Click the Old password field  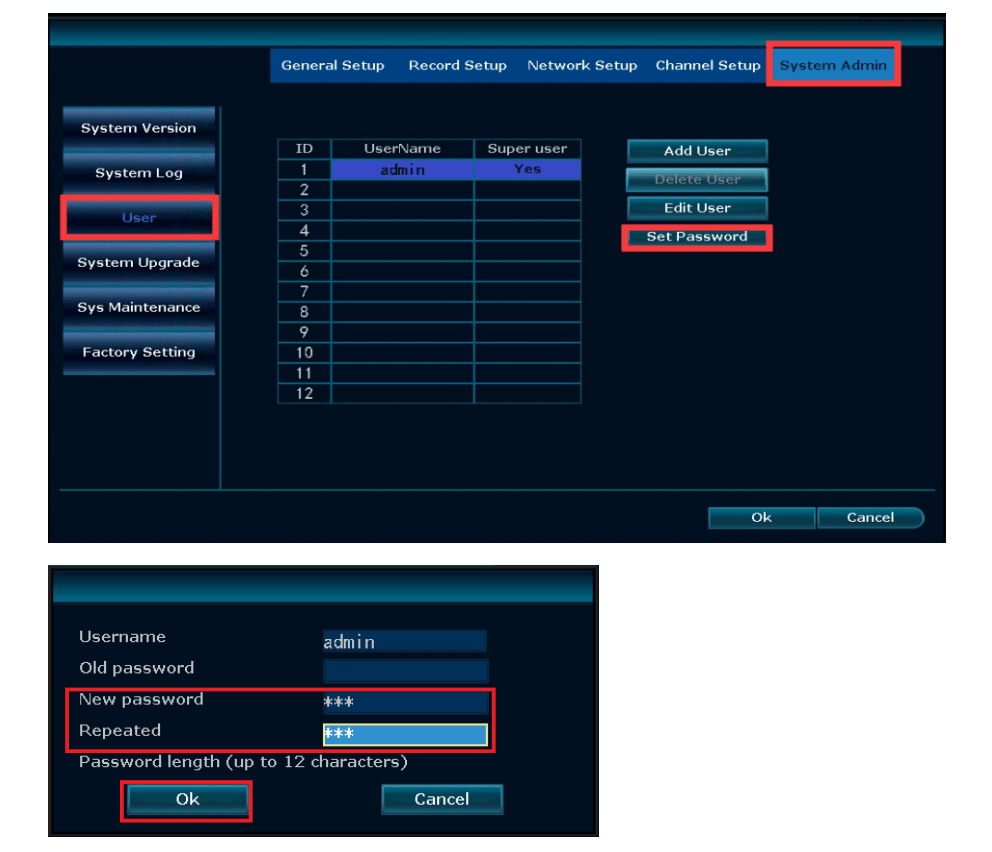(x=405, y=670)
